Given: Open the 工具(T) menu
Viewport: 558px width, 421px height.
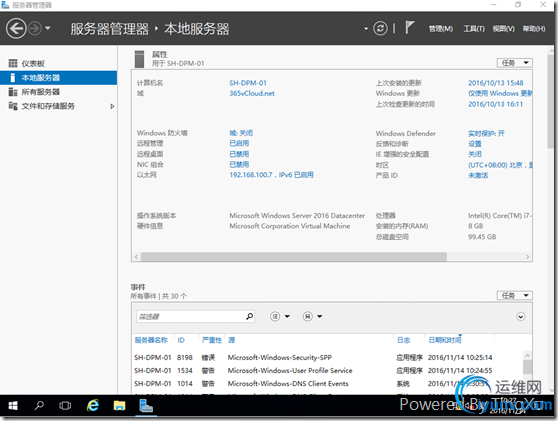Looking at the screenshot, I should pos(474,29).
